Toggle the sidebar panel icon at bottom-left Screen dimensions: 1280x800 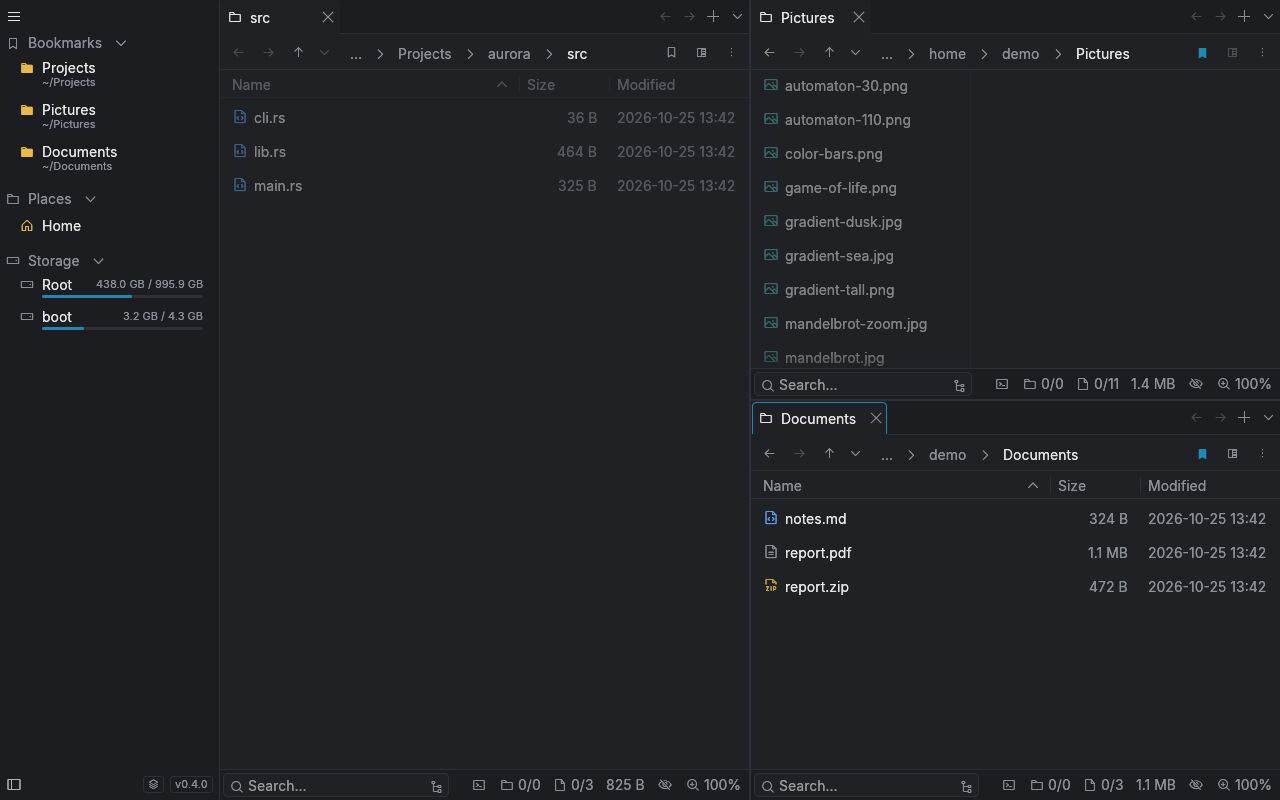pyautogui.click(x=14, y=785)
